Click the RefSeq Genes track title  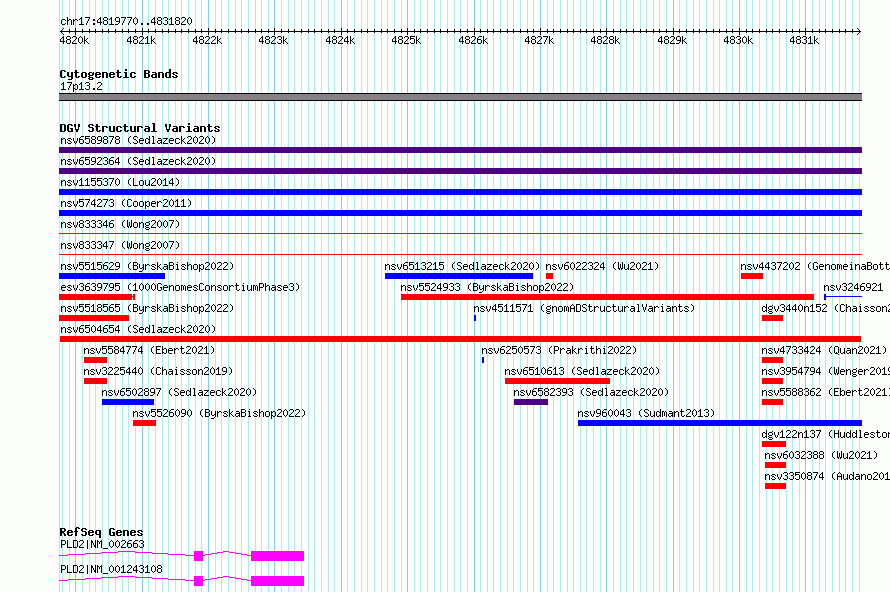tap(101, 532)
